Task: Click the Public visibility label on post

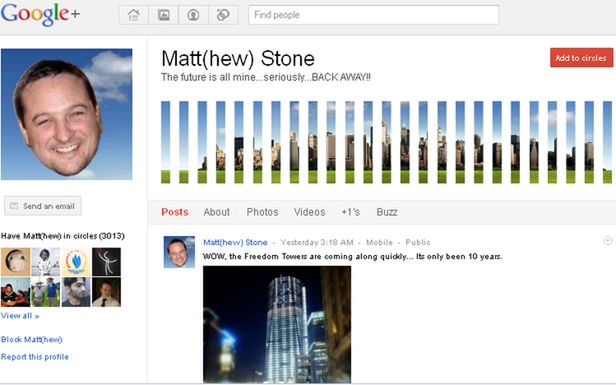Action: click(x=418, y=242)
